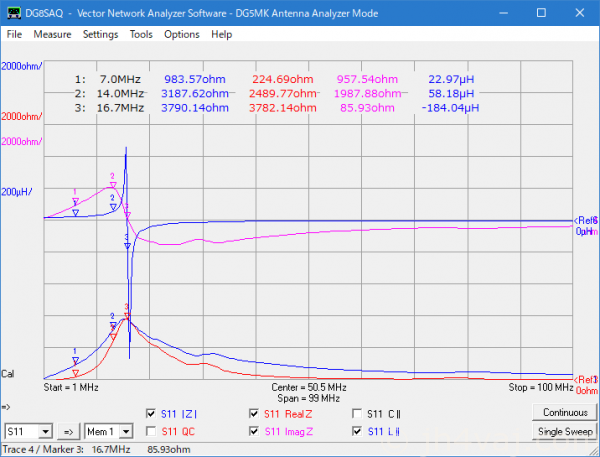
Task: Click the 58.18µH inductance value
Action: [x=451, y=93]
